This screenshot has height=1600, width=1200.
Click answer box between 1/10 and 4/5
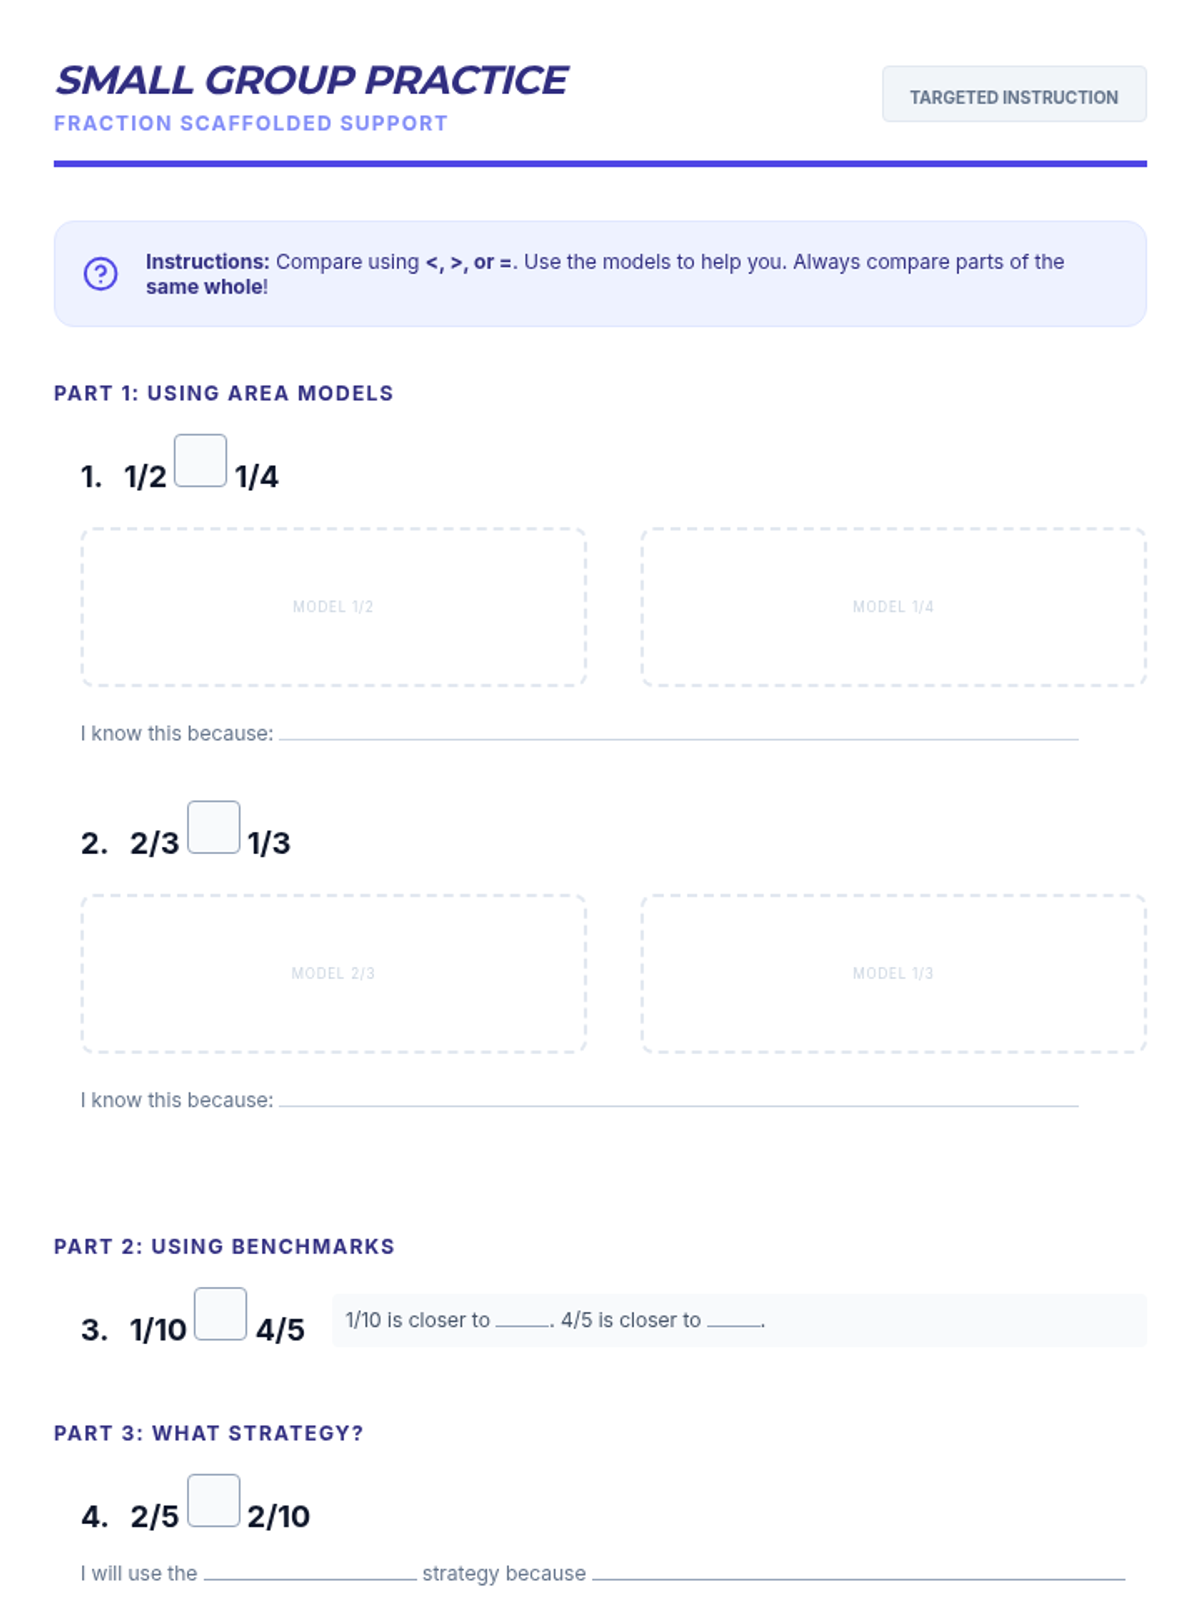coord(220,1314)
